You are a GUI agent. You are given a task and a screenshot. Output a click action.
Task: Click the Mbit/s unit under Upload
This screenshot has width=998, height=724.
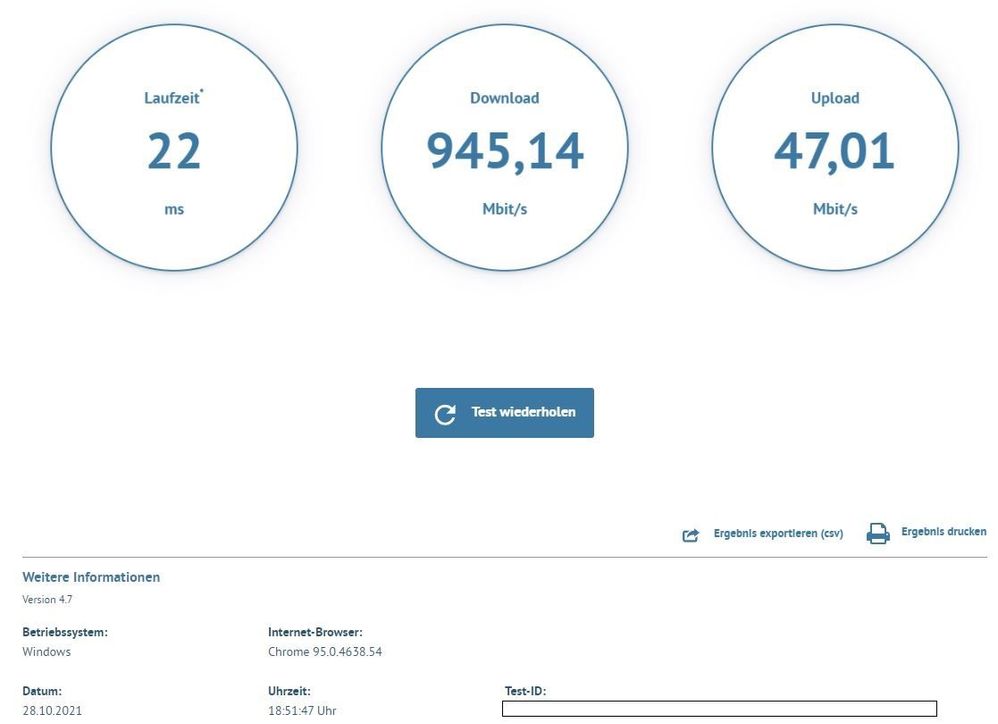(835, 209)
